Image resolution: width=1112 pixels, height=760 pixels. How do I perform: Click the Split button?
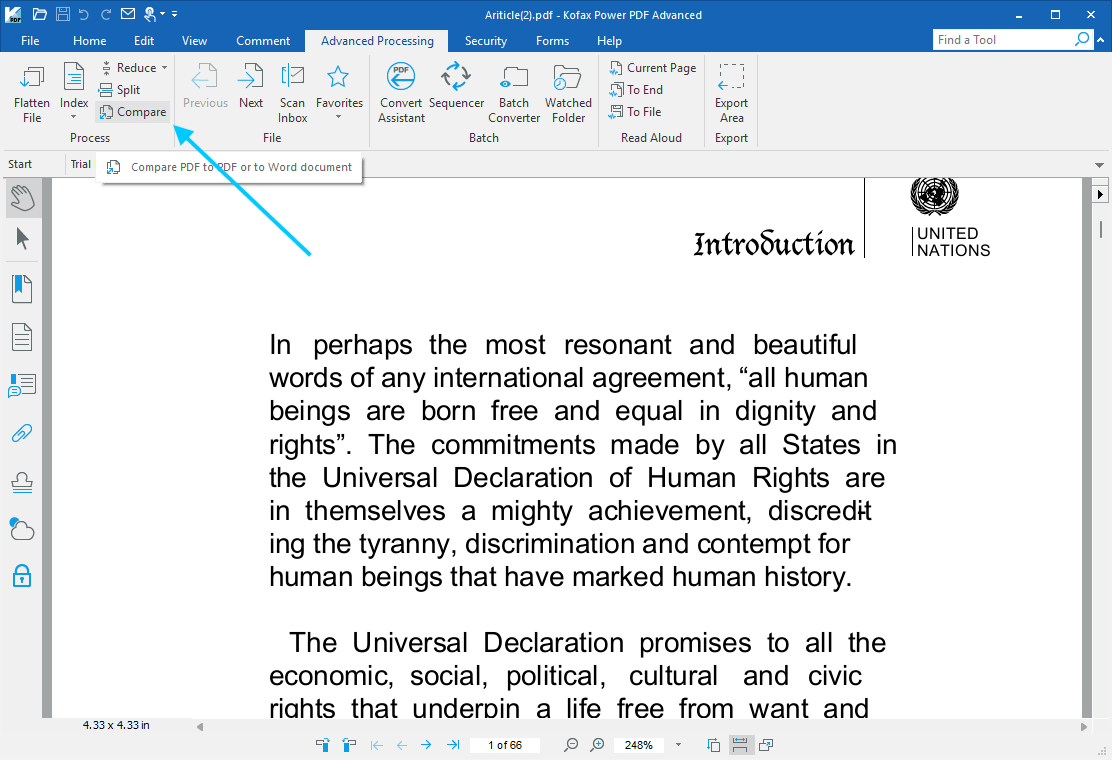(127, 89)
